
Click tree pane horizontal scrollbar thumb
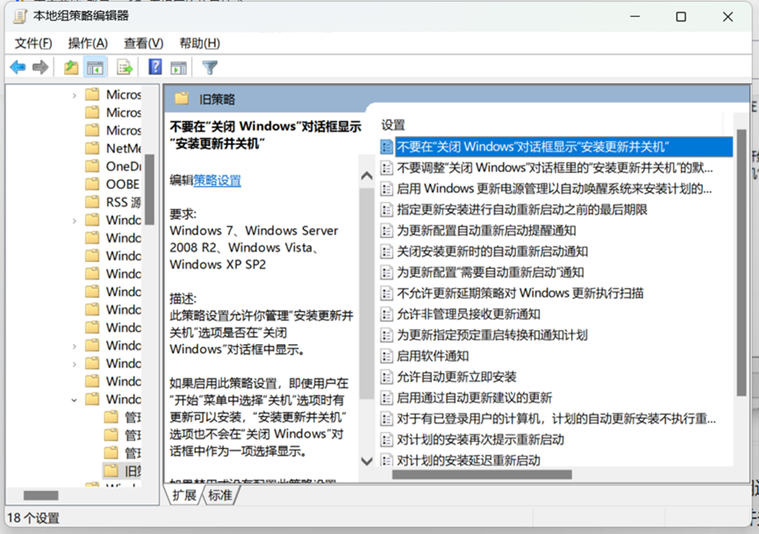tap(41, 495)
